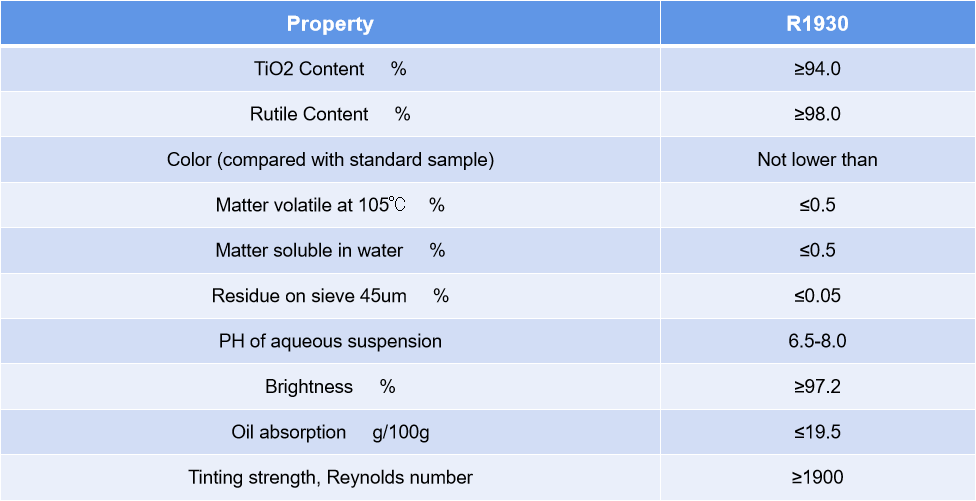976x501 pixels.
Task: Select PH of aqueous suspension cell
Action: [330, 342]
